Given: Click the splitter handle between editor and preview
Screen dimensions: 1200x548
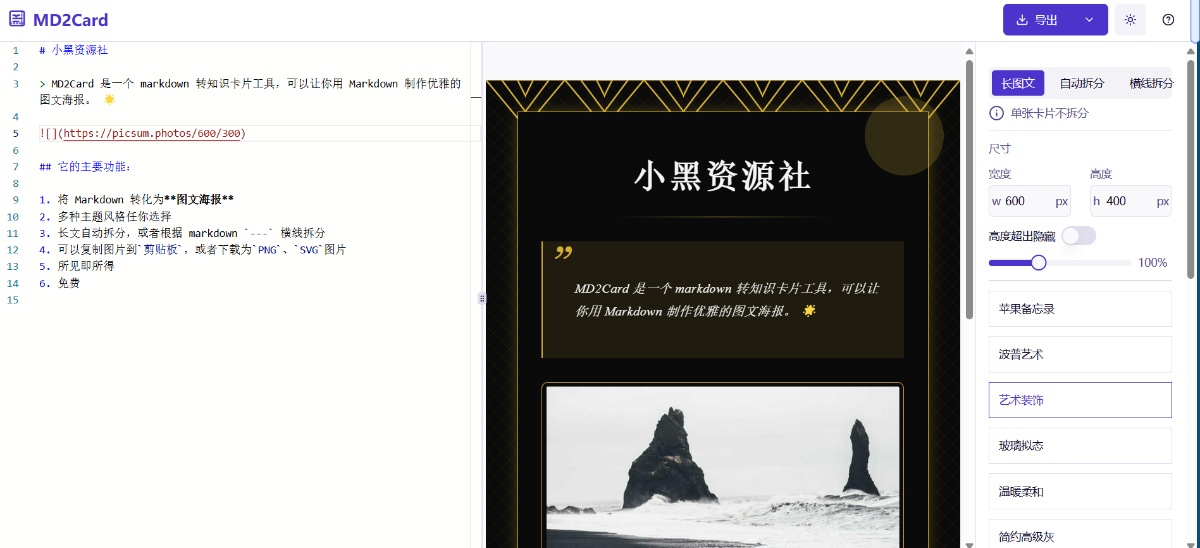Looking at the screenshot, I should [x=481, y=298].
